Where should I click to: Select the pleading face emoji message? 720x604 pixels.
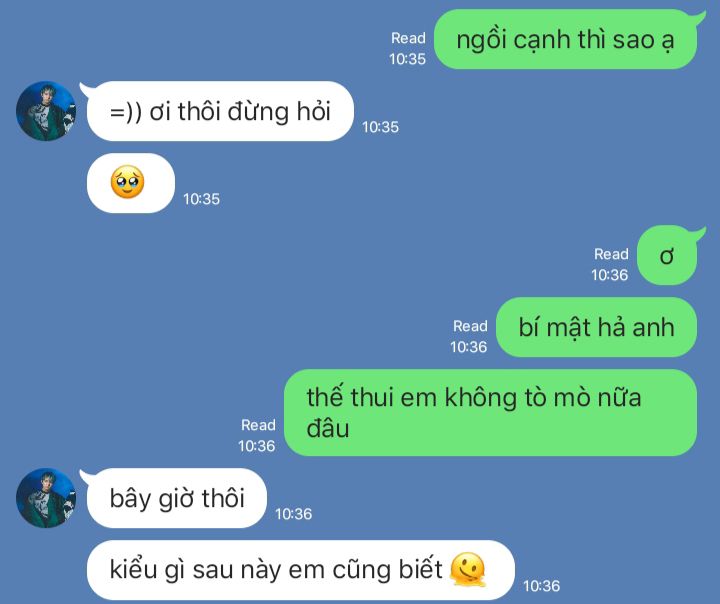click(x=131, y=183)
